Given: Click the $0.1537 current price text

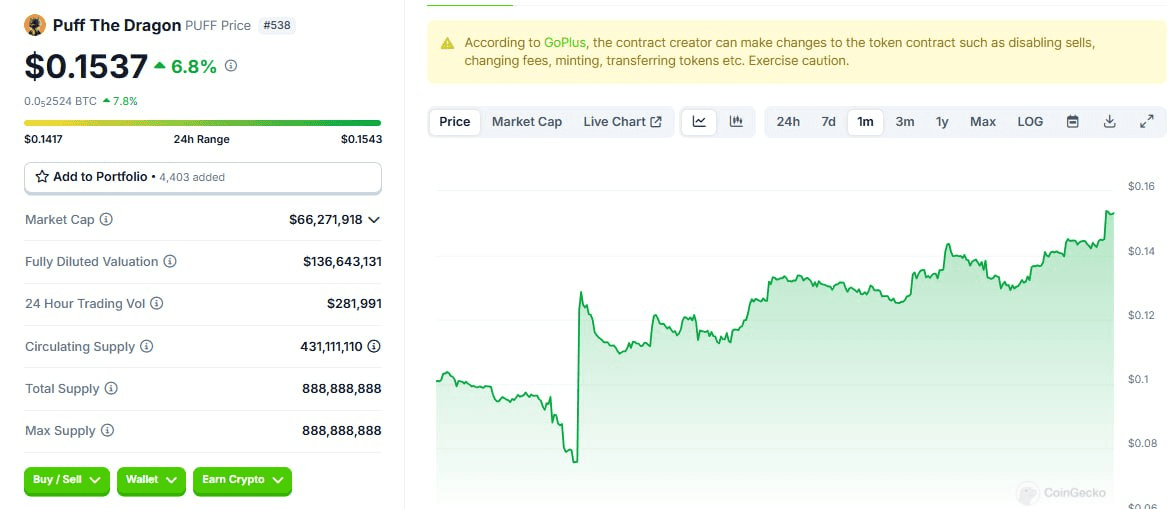Looking at the screenshot, I should [x=86, y=66].
